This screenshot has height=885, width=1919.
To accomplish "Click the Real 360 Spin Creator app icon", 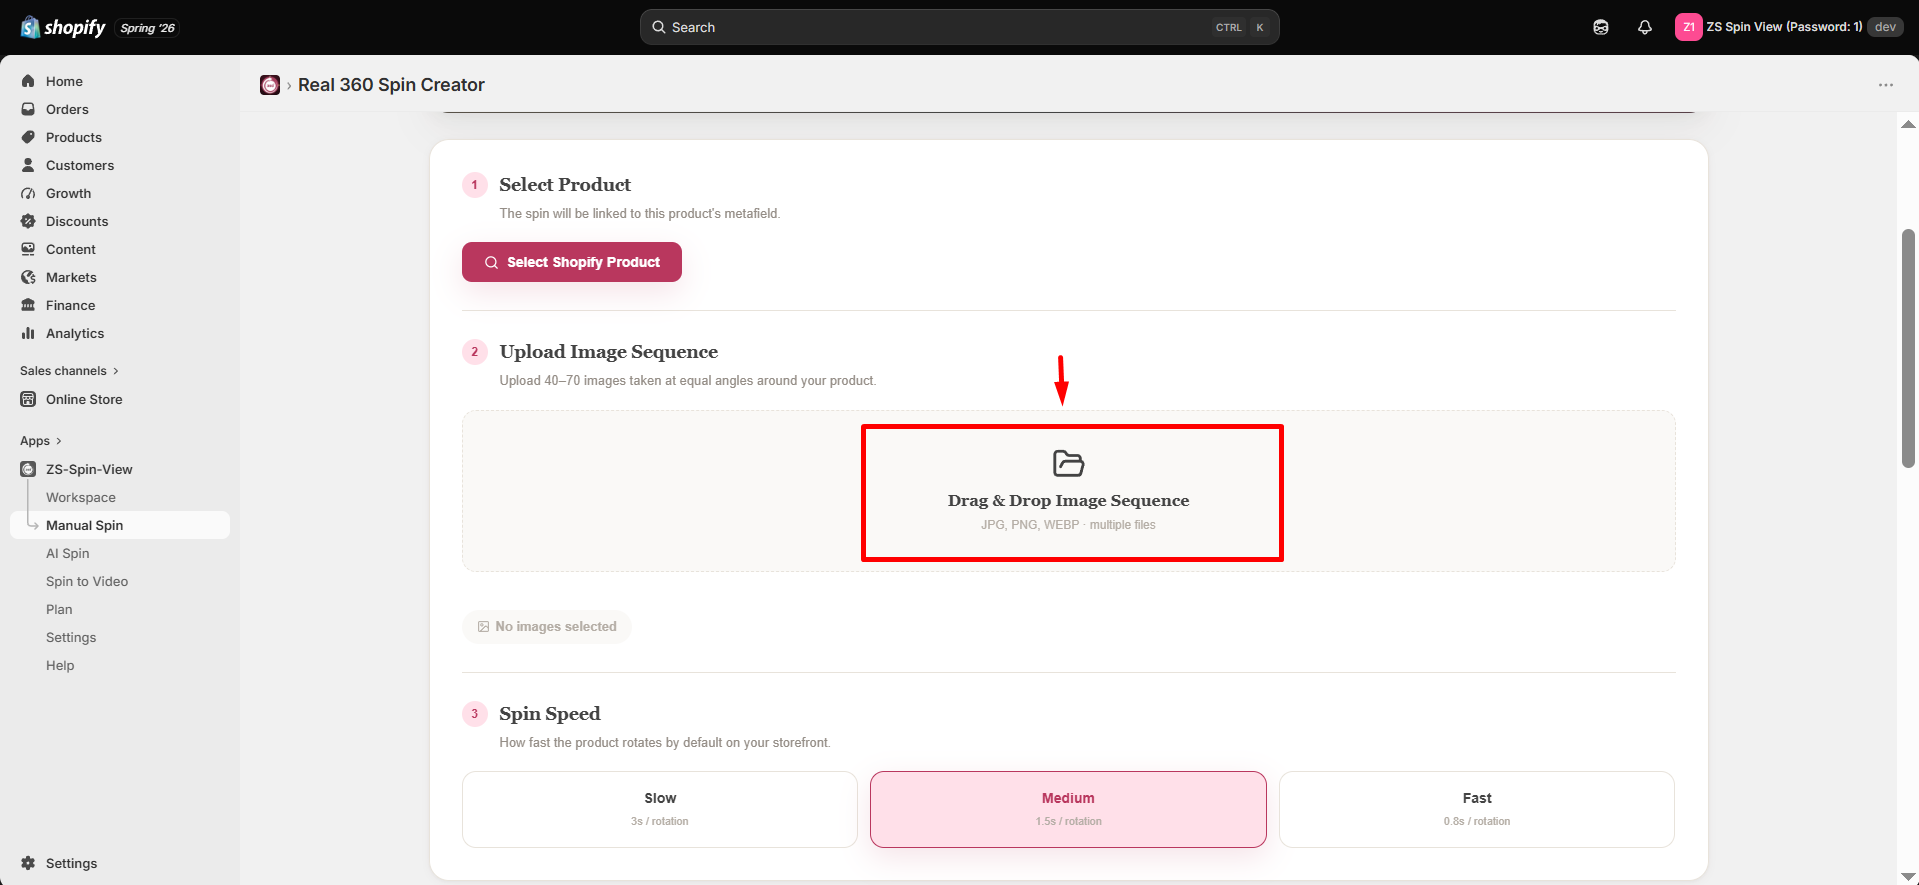I will (x=270, y=85).
